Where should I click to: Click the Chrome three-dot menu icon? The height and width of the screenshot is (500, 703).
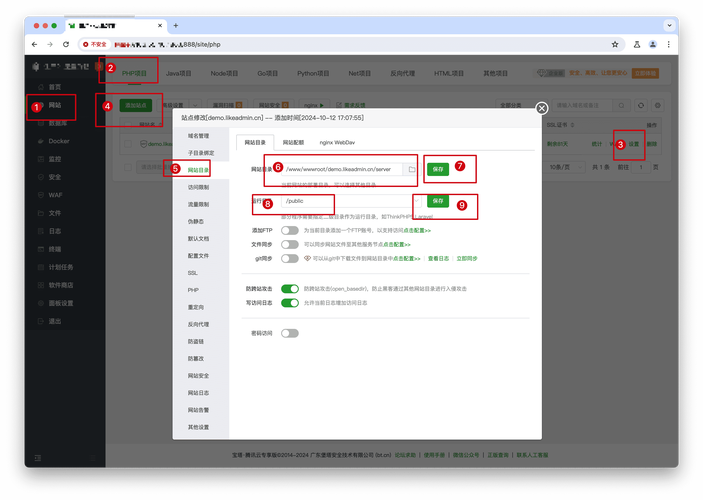click(669, 45)
